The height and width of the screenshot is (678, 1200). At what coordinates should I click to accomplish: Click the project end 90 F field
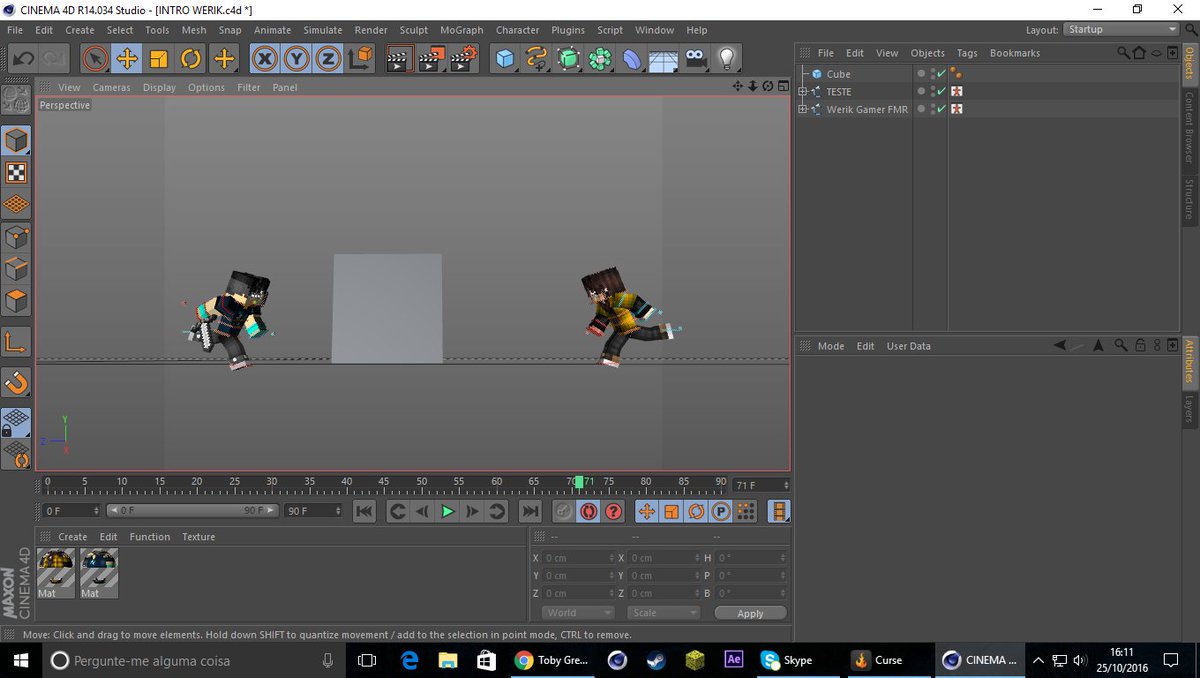(314, 511)
